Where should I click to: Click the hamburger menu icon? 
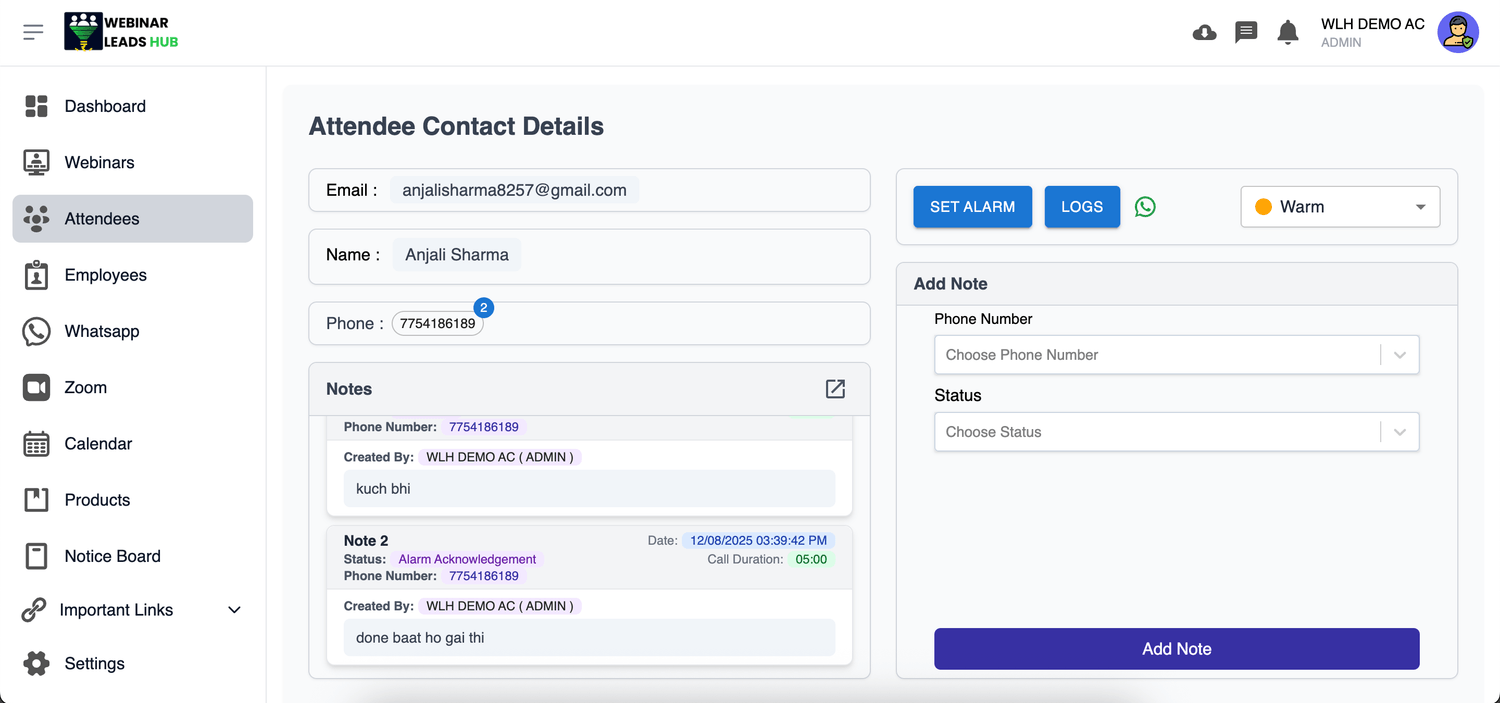[33, 32]
